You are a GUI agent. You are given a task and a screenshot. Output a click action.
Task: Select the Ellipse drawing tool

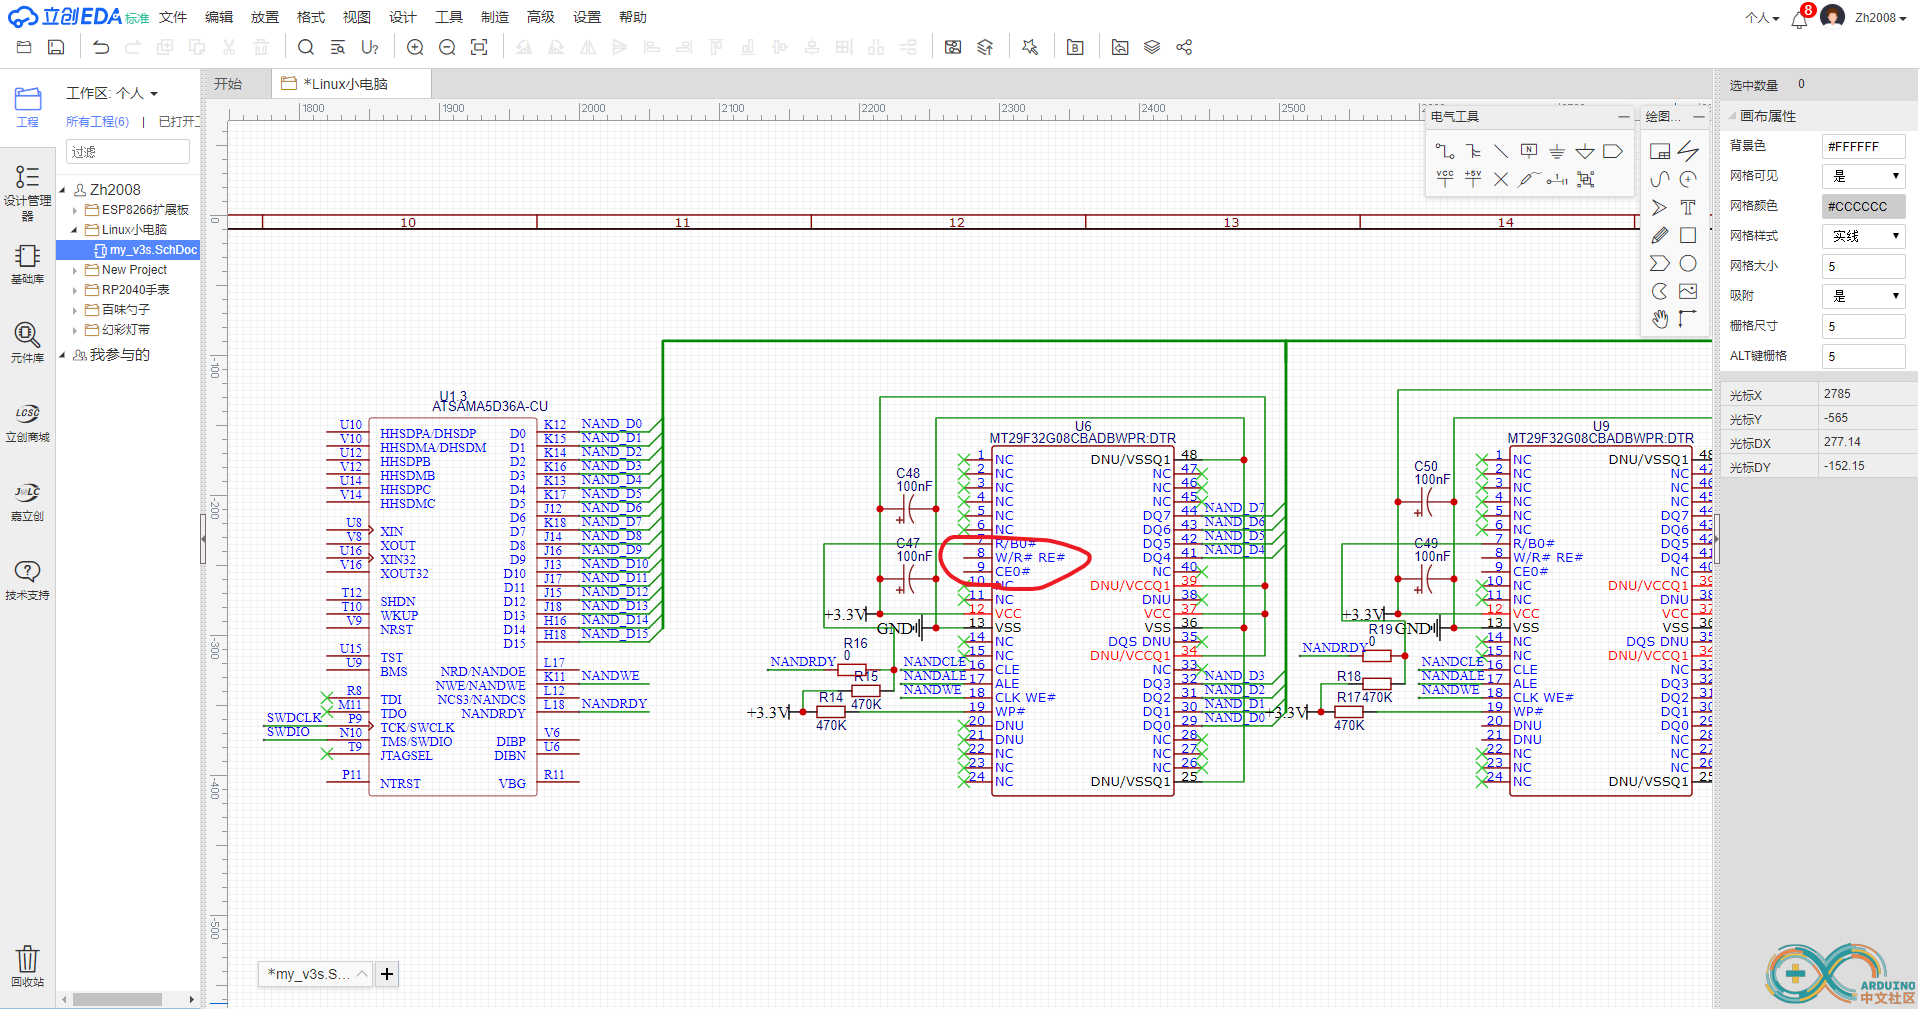[x=1688, y=263]
